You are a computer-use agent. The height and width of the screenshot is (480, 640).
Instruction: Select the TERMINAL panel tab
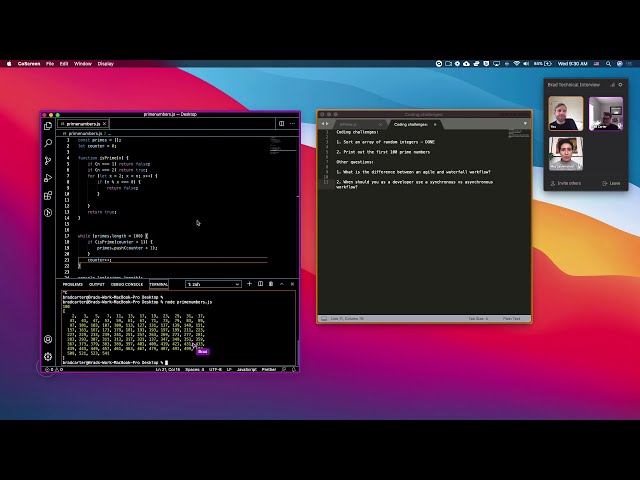tap(159, 284)
